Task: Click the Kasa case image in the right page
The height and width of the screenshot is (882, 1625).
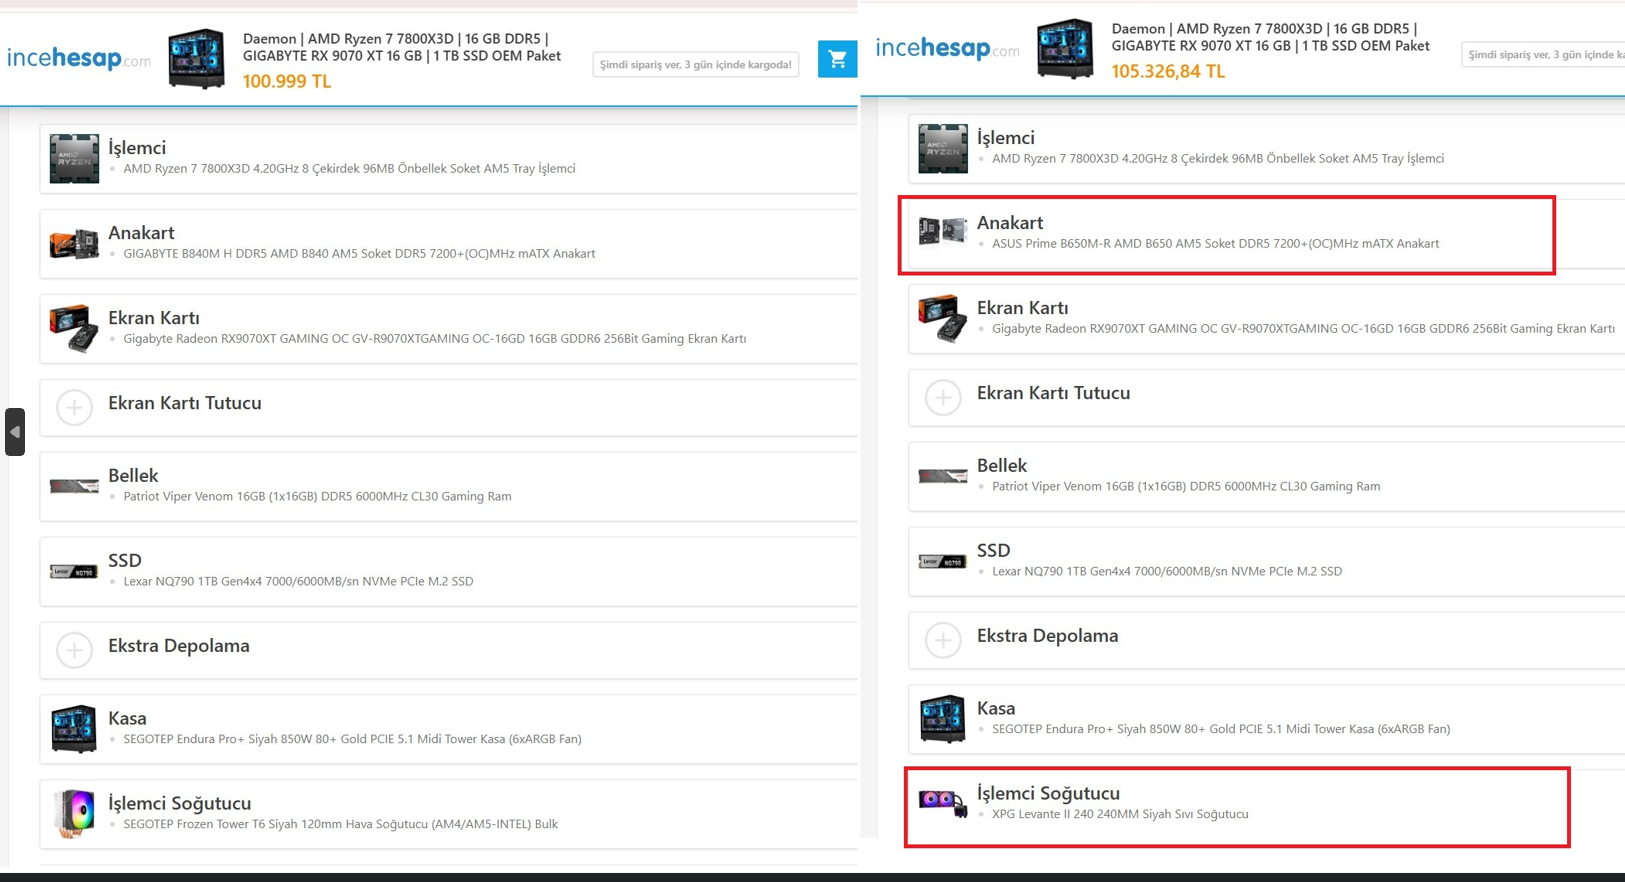Action: pyautogui.click(x=943, y=719)
